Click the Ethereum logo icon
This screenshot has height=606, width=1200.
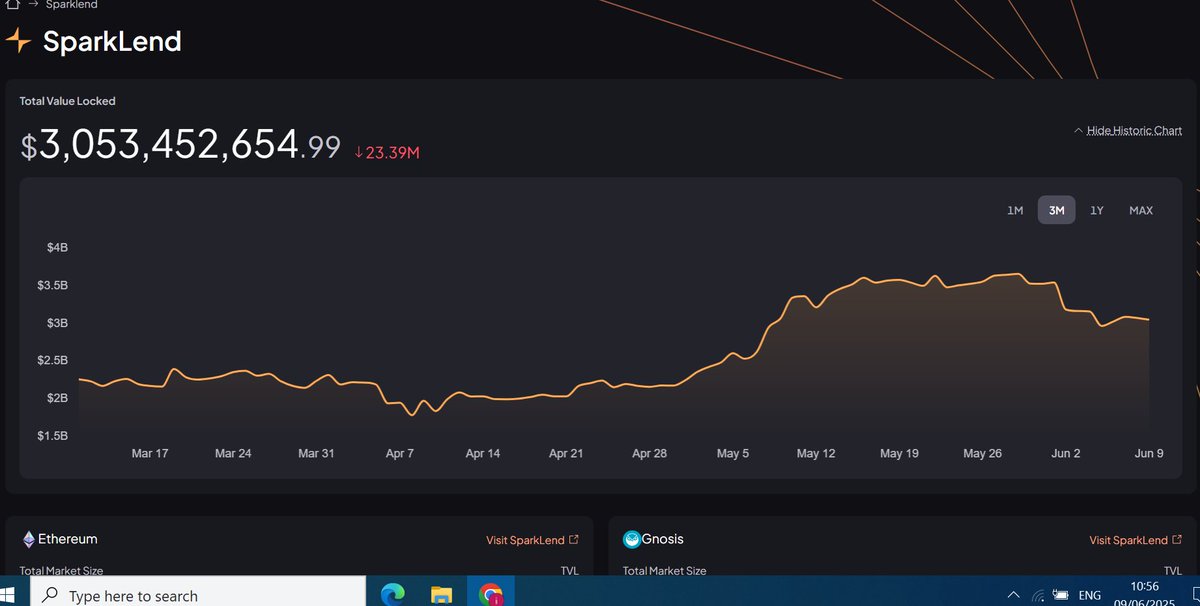pyautogui.click(x=28, y=539)
